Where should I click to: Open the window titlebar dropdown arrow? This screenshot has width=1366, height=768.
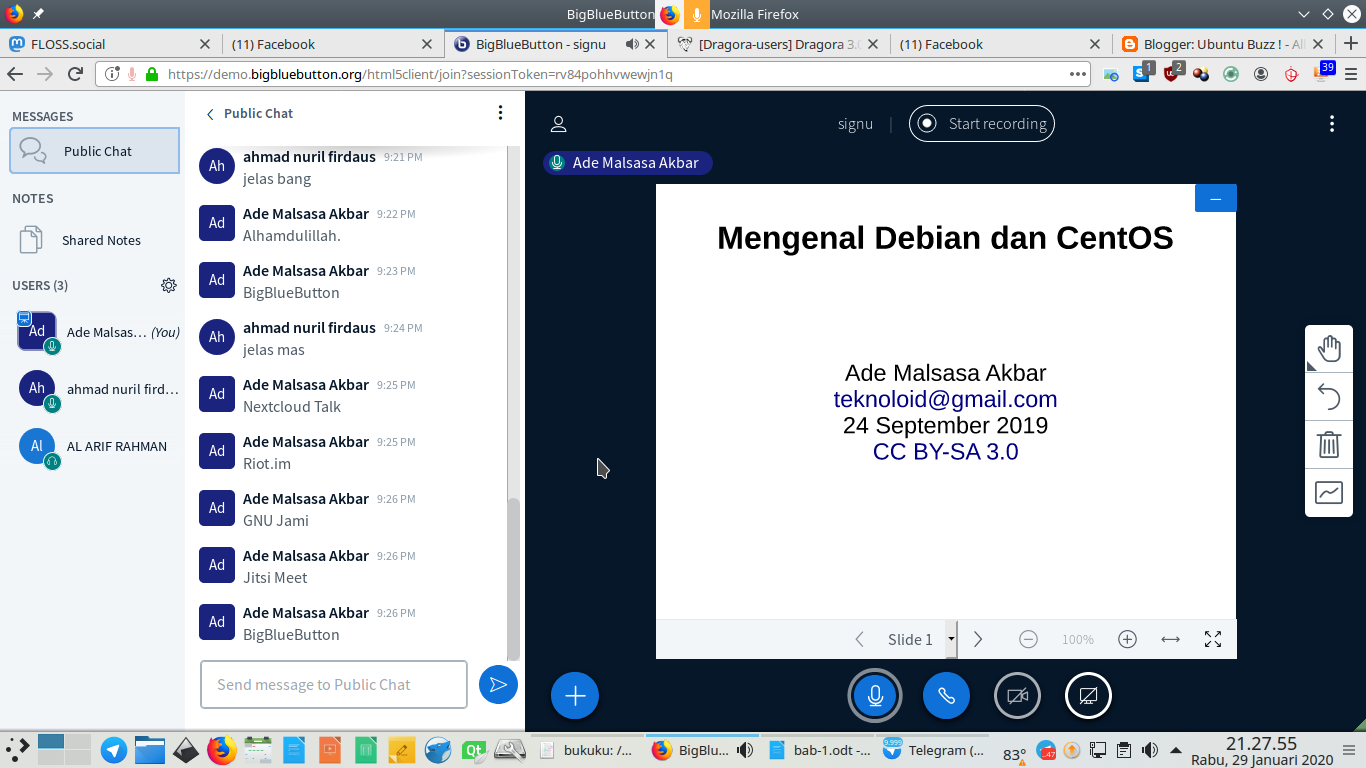coord(1303,14)
